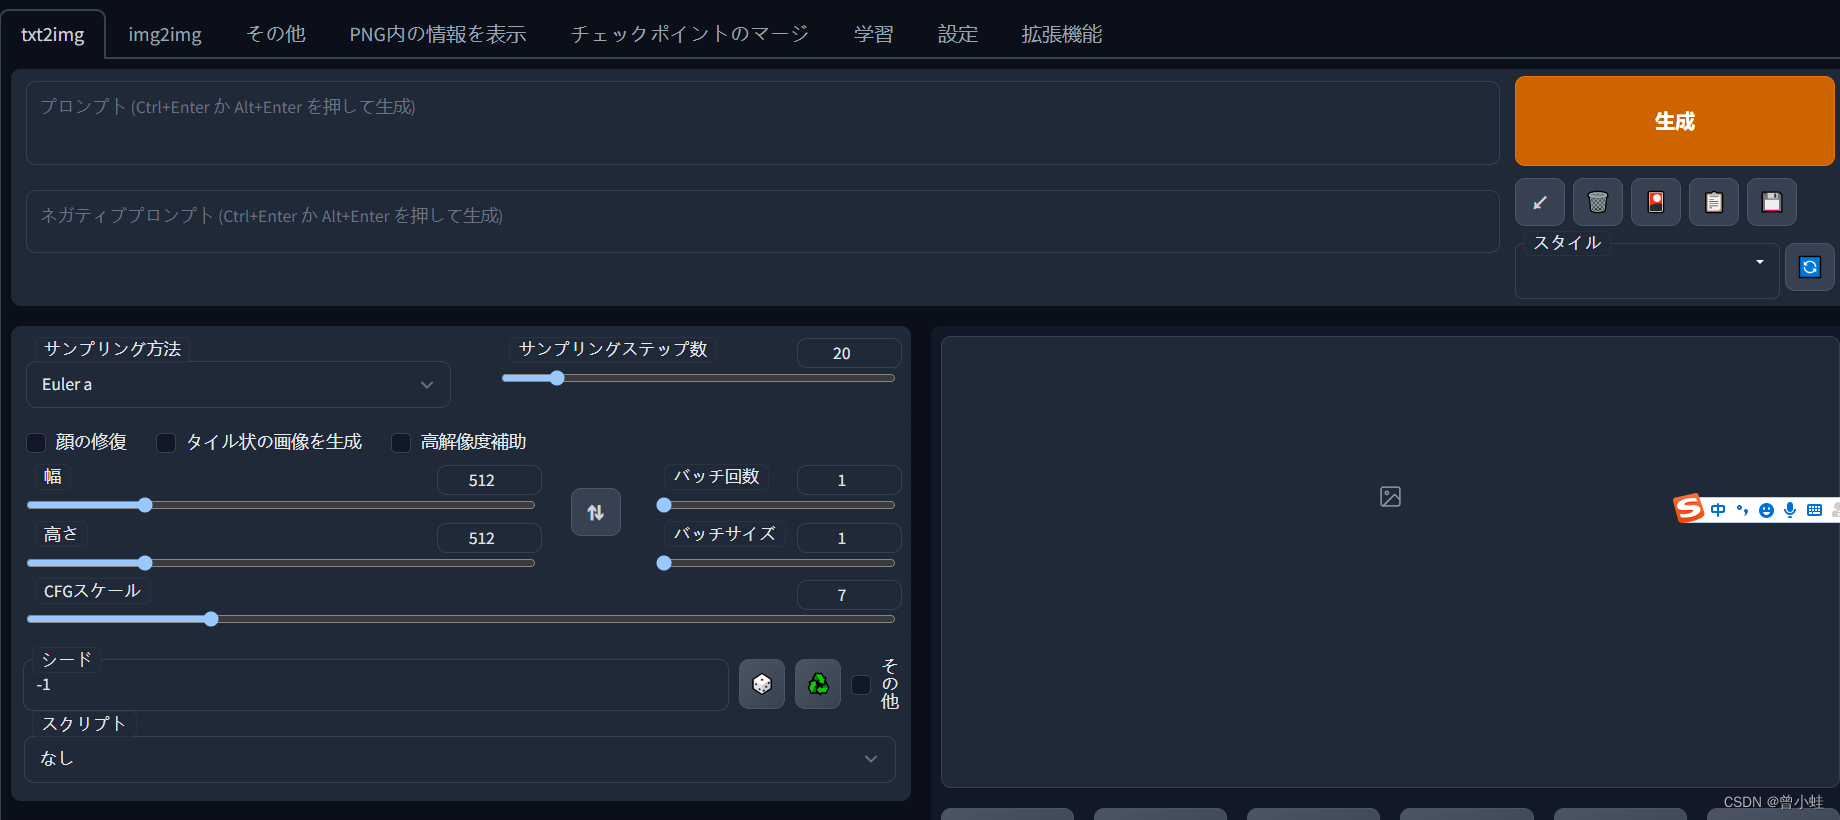Click the CFGスケール value field showing 7
Viewport: 1840px width, 820px height.
coord(849,595)
